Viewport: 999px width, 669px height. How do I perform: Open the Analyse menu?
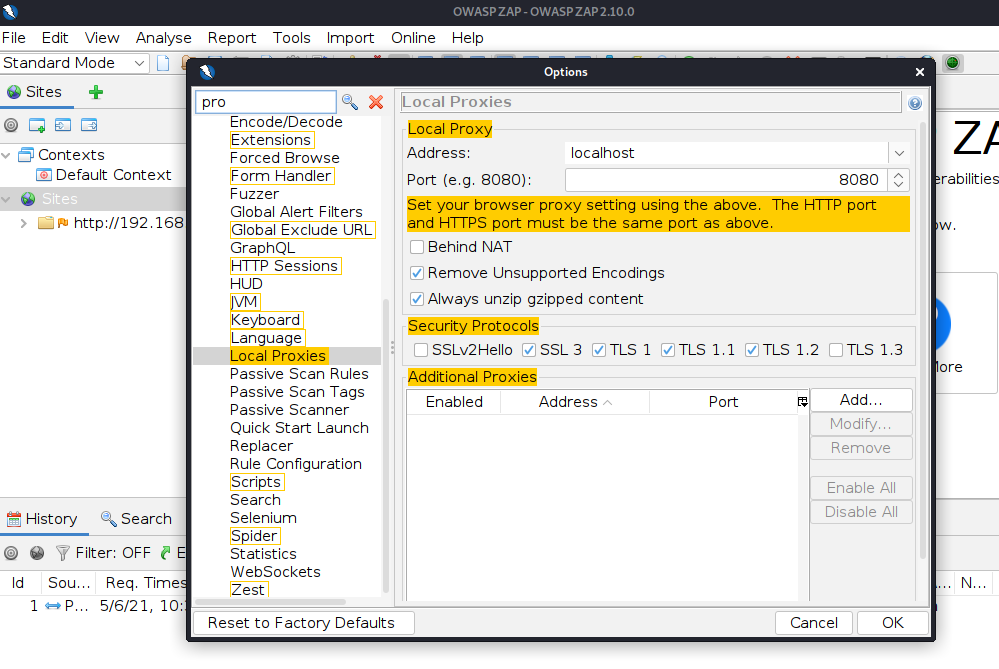(x=164, y=38)
